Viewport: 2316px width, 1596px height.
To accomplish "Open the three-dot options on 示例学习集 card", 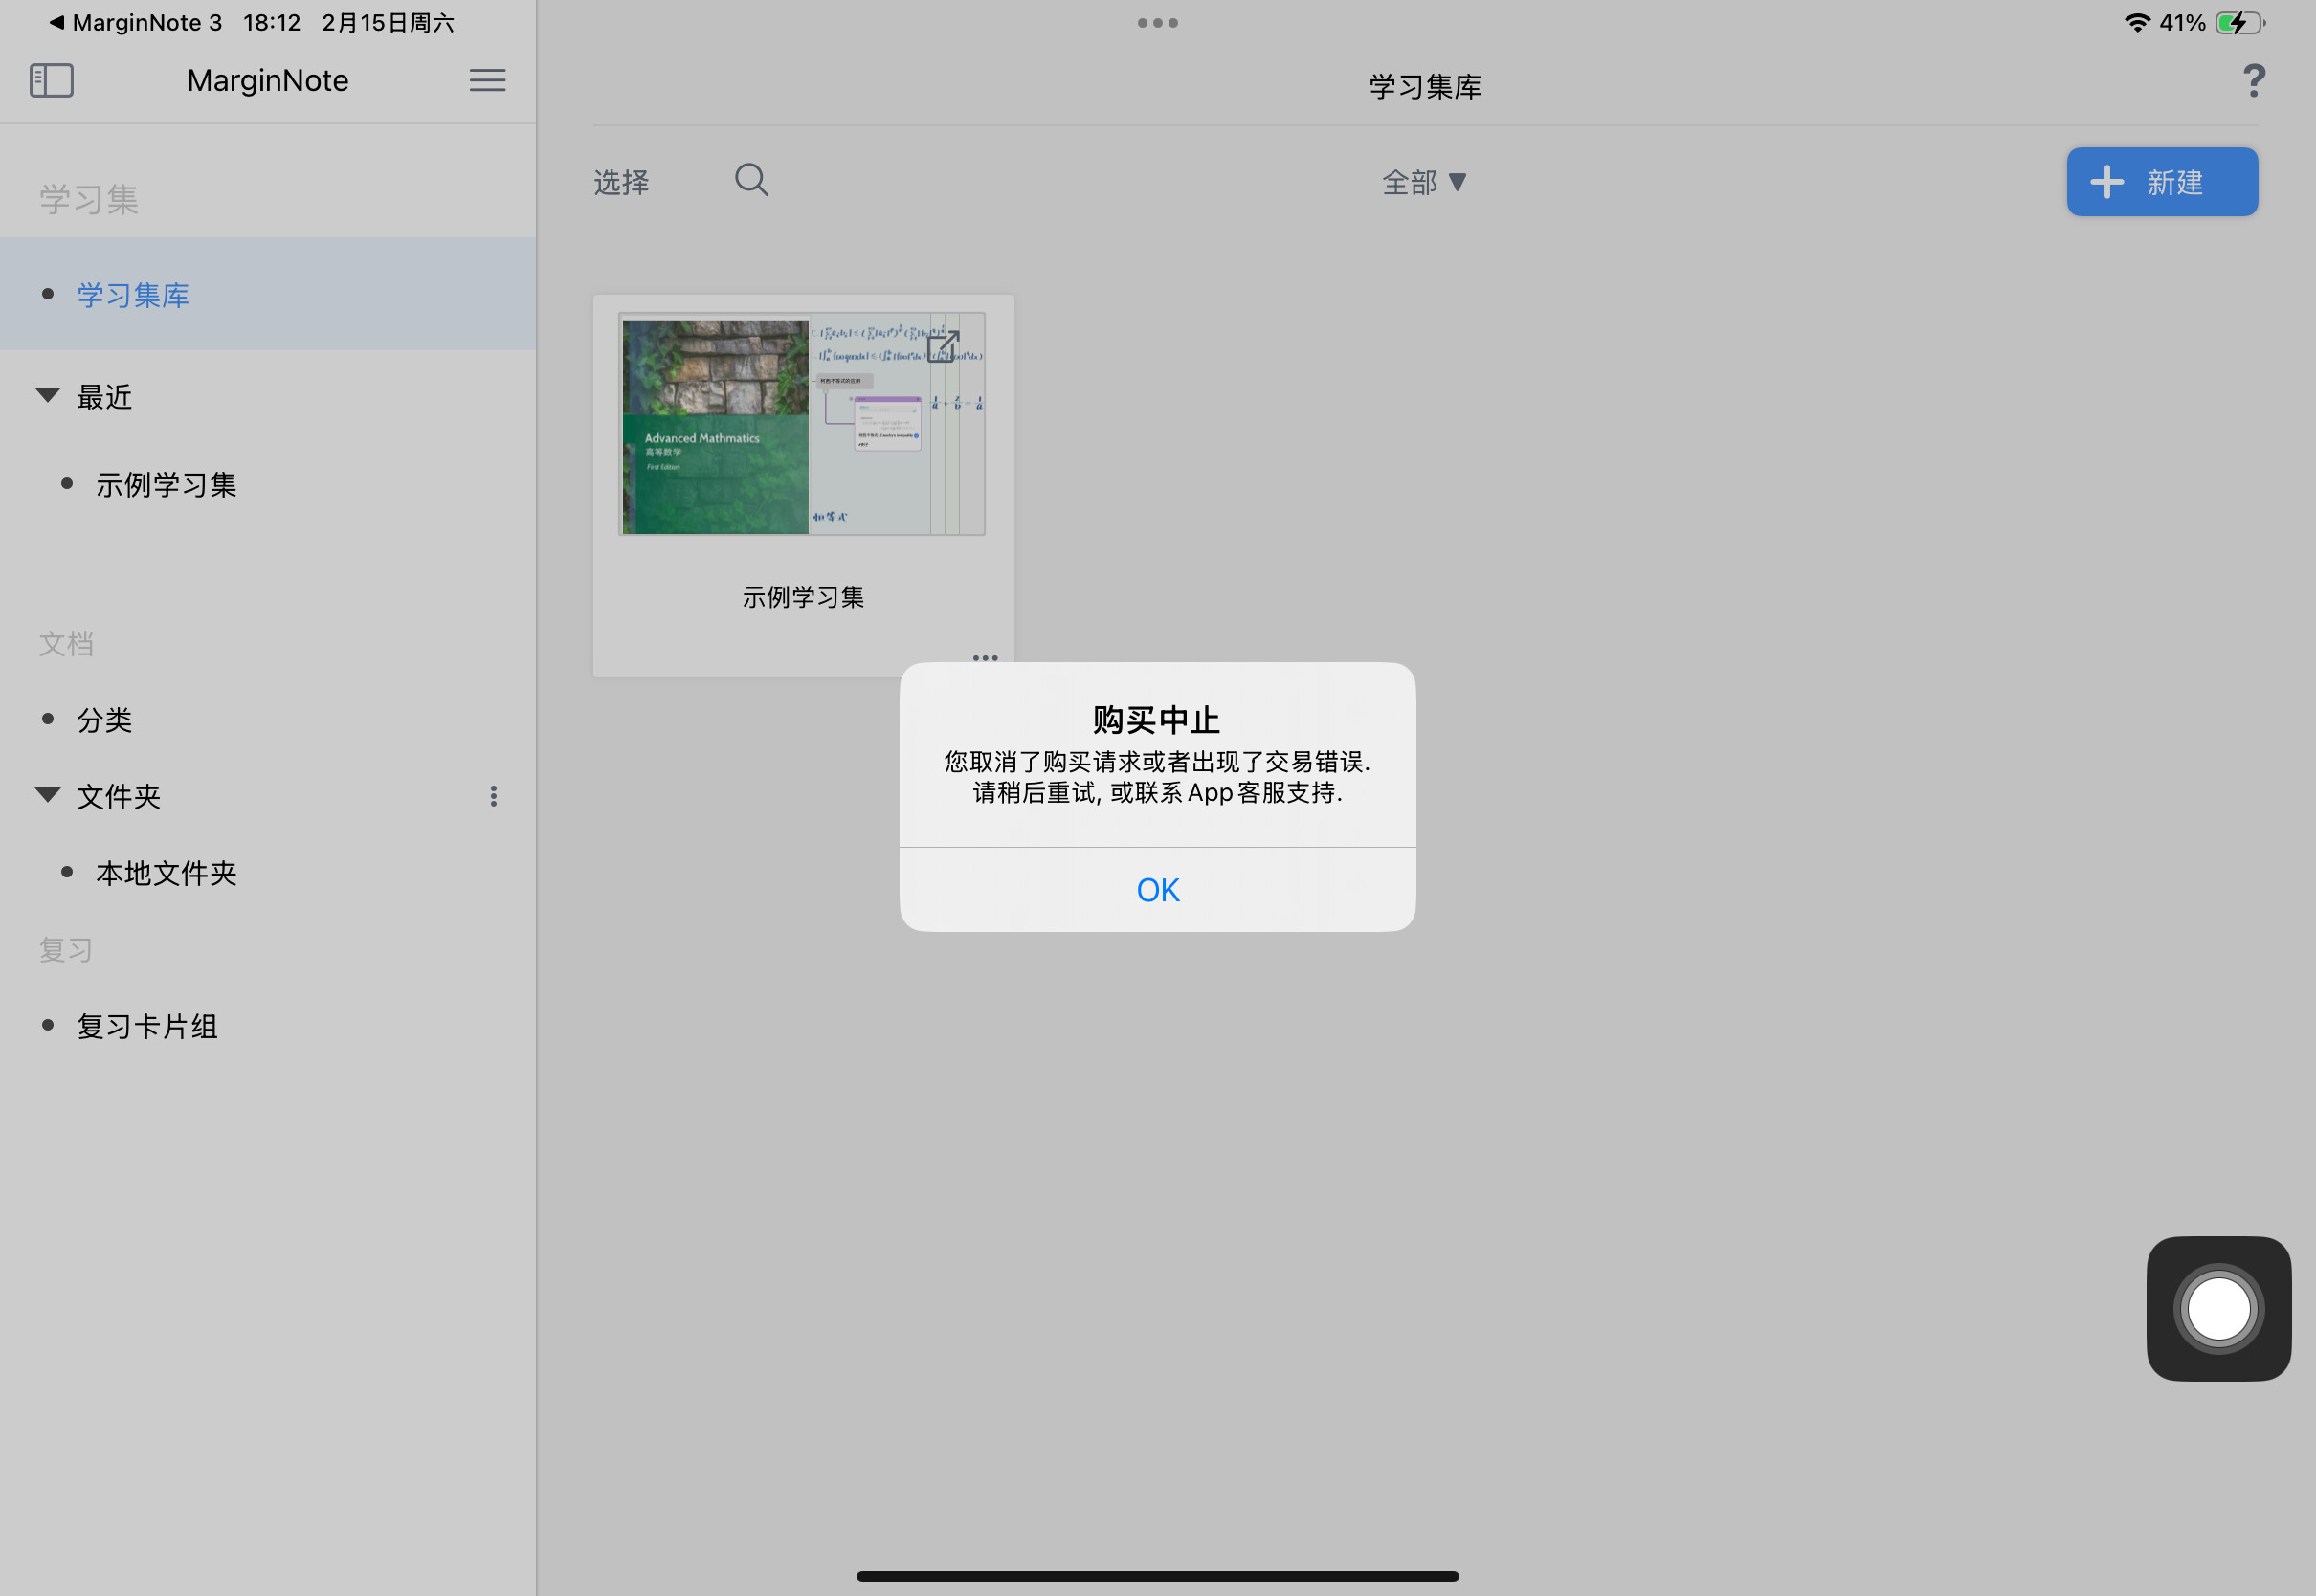I will point(985,657).
